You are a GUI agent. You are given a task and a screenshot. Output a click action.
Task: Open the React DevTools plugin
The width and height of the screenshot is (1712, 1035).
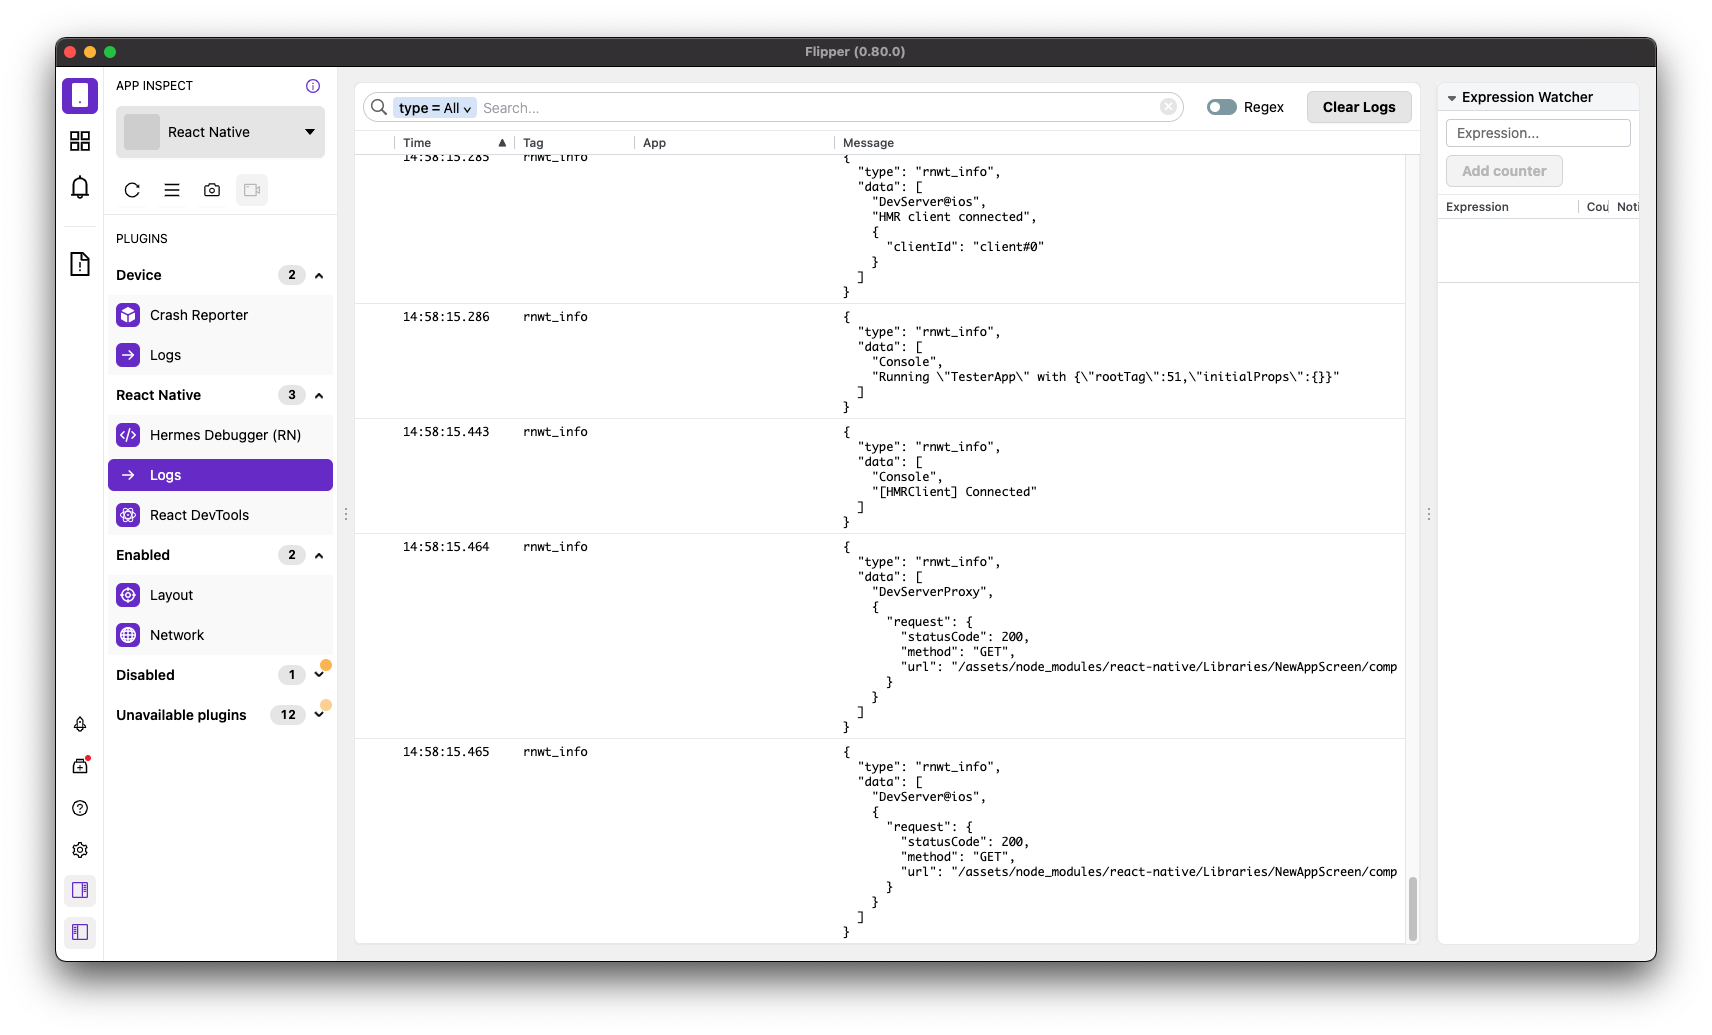coord(220,515)
